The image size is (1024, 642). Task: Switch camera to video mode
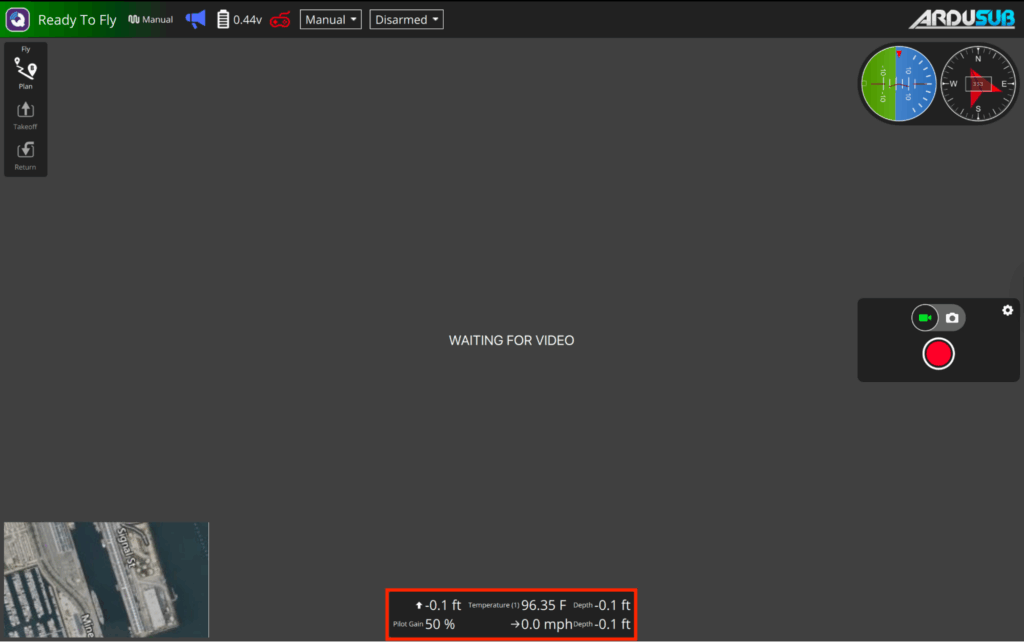click(925, 318)
